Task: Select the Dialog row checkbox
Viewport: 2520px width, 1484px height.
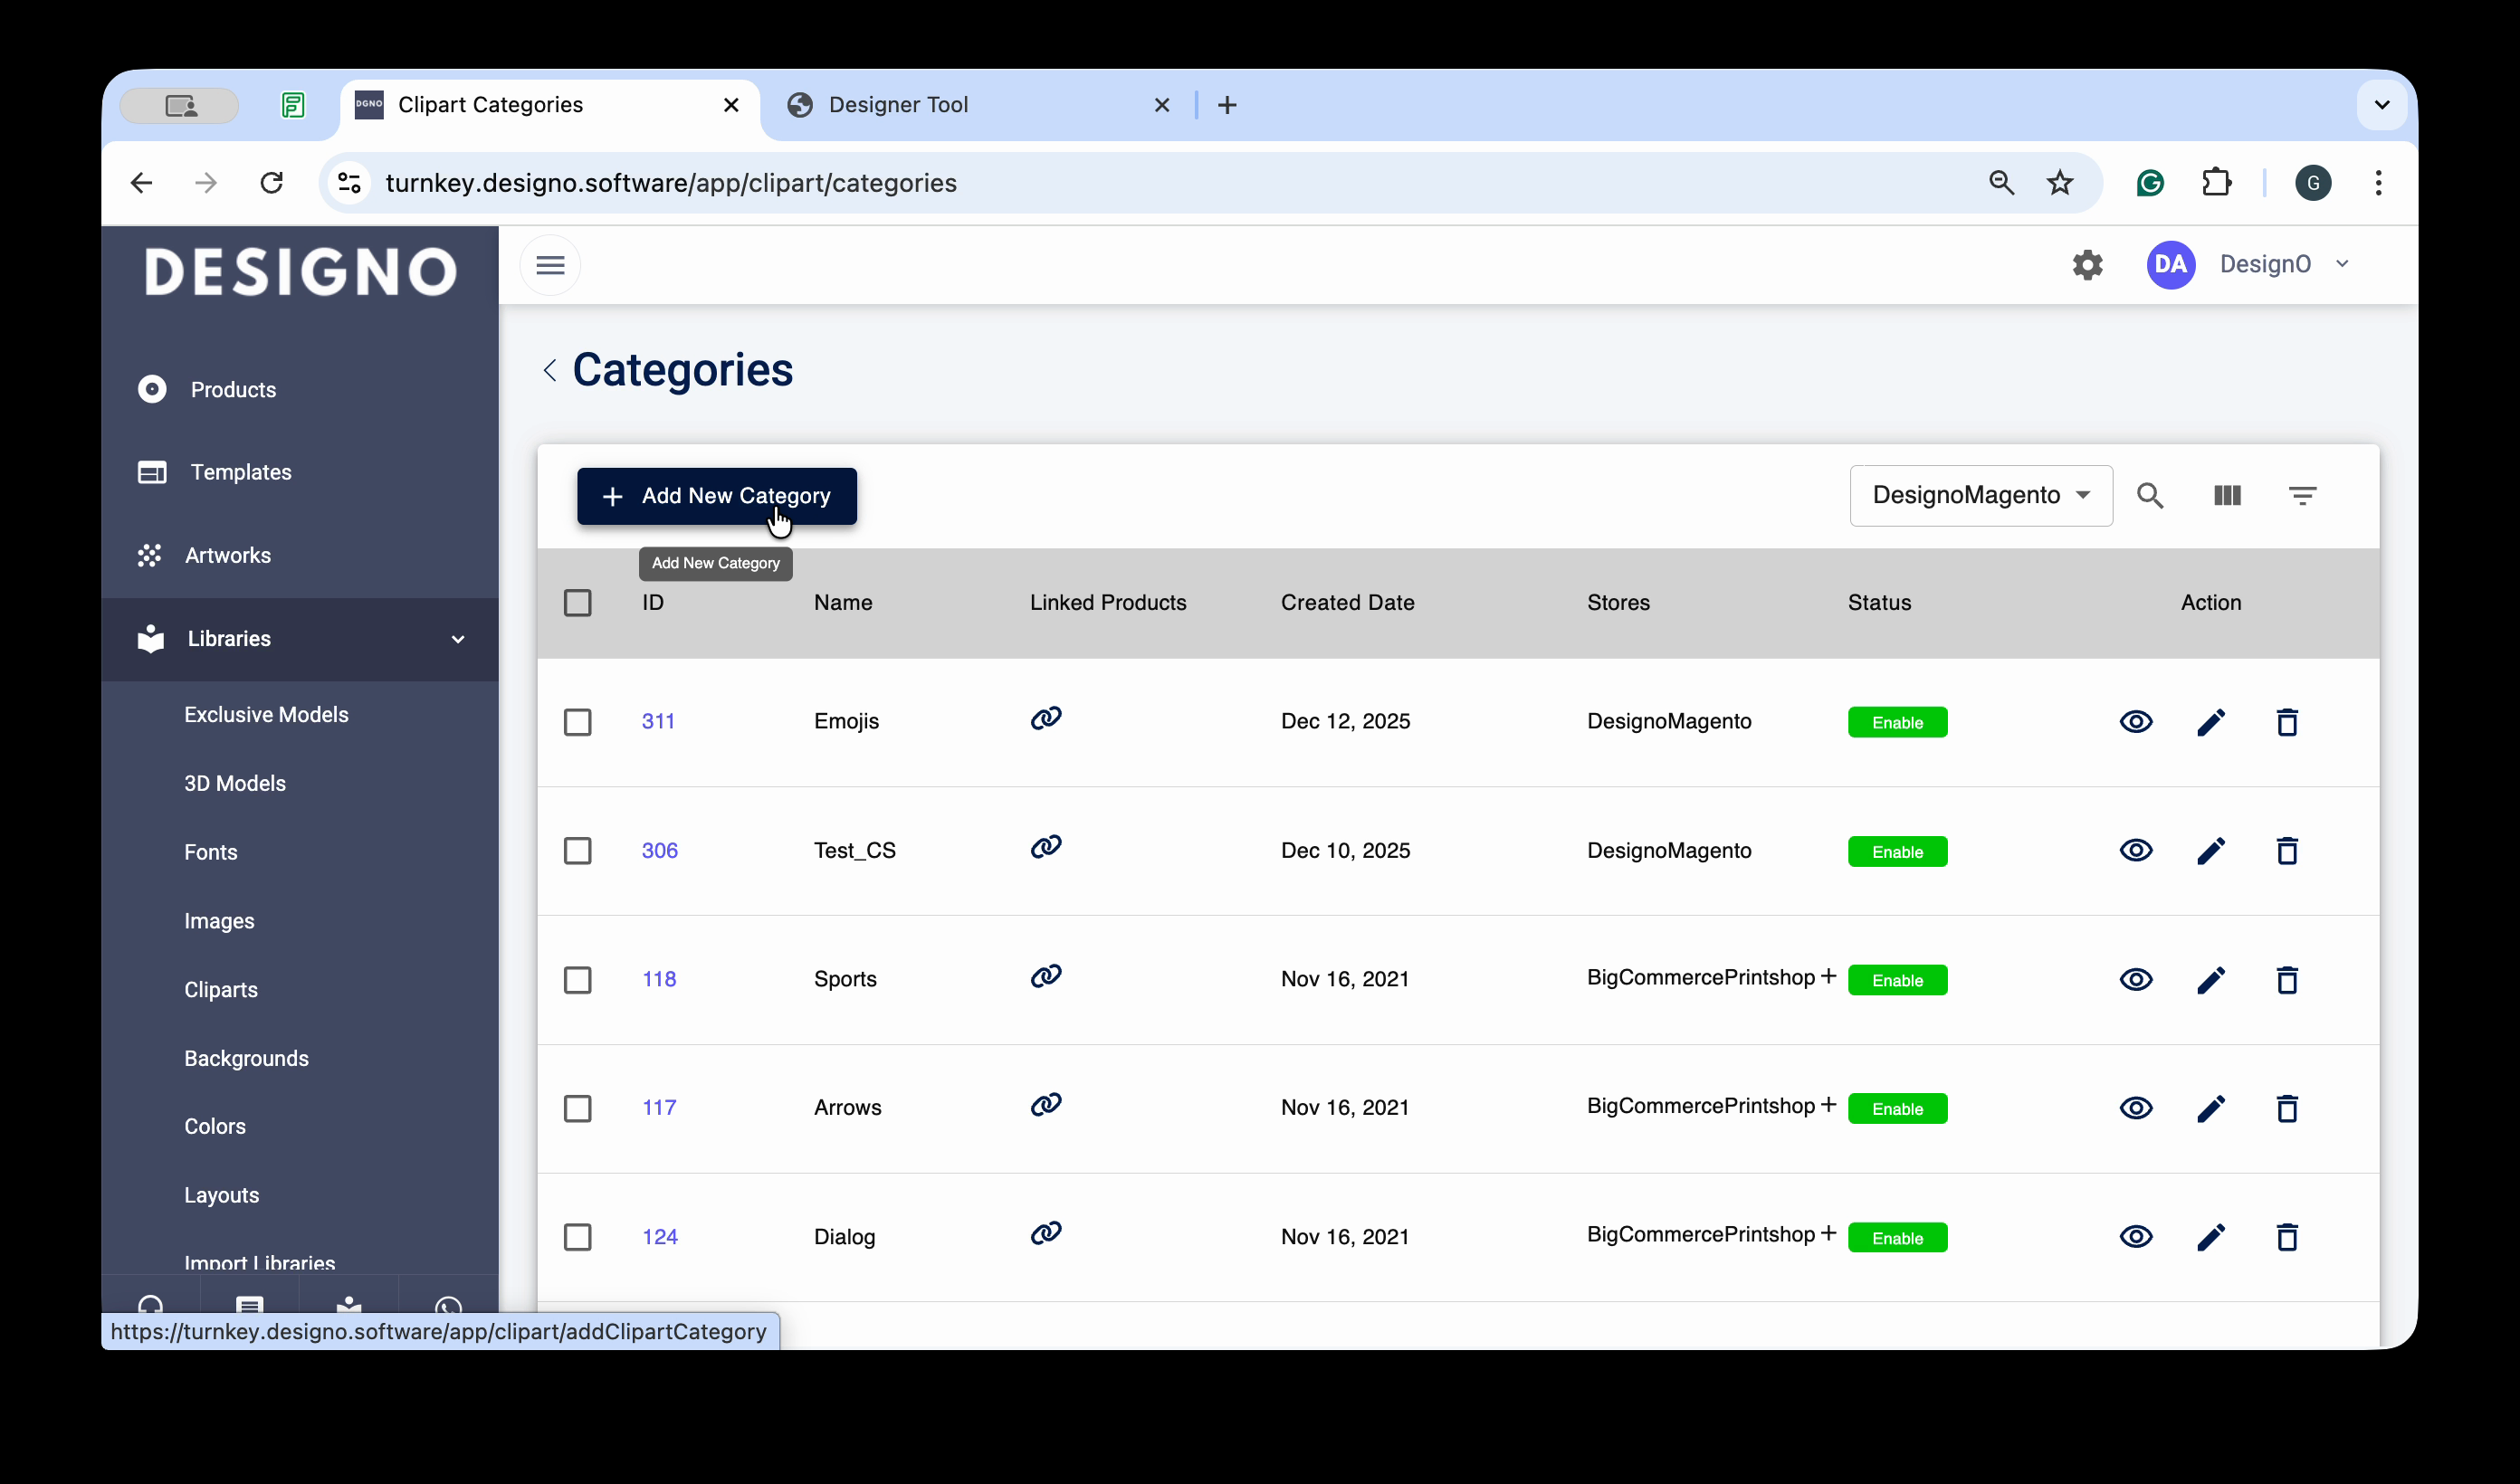Action: click(x=577, y=1237)
